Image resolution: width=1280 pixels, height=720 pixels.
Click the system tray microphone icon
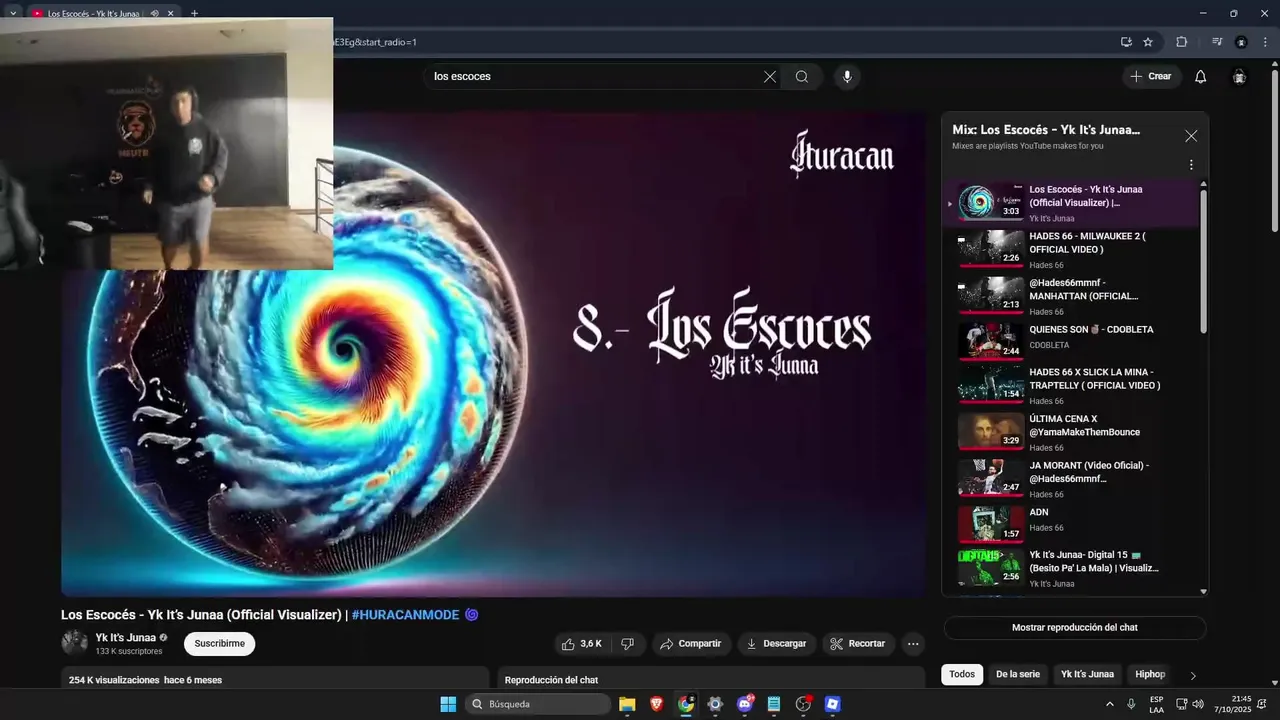coord(1131,704)
